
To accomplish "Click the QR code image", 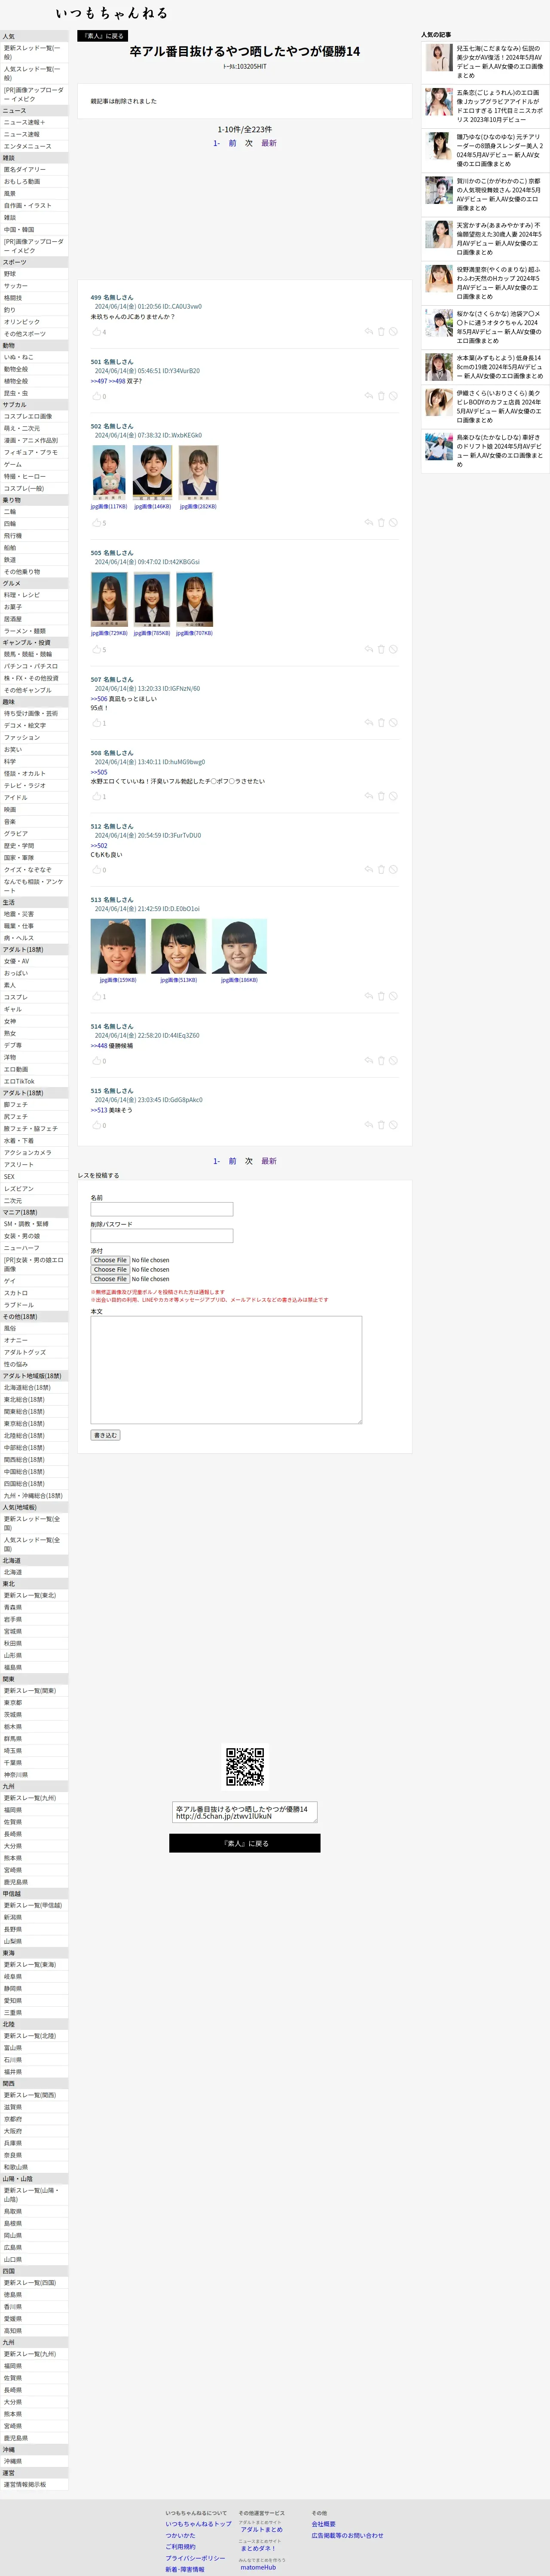I will tap(245, 1767).
